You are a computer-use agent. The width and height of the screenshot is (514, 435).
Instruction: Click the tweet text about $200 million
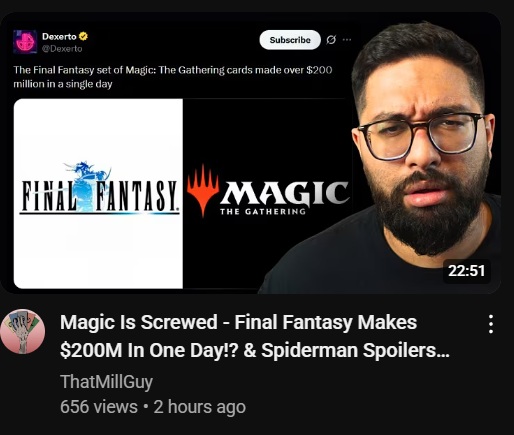pyautogui.click(x=173, y=77)
